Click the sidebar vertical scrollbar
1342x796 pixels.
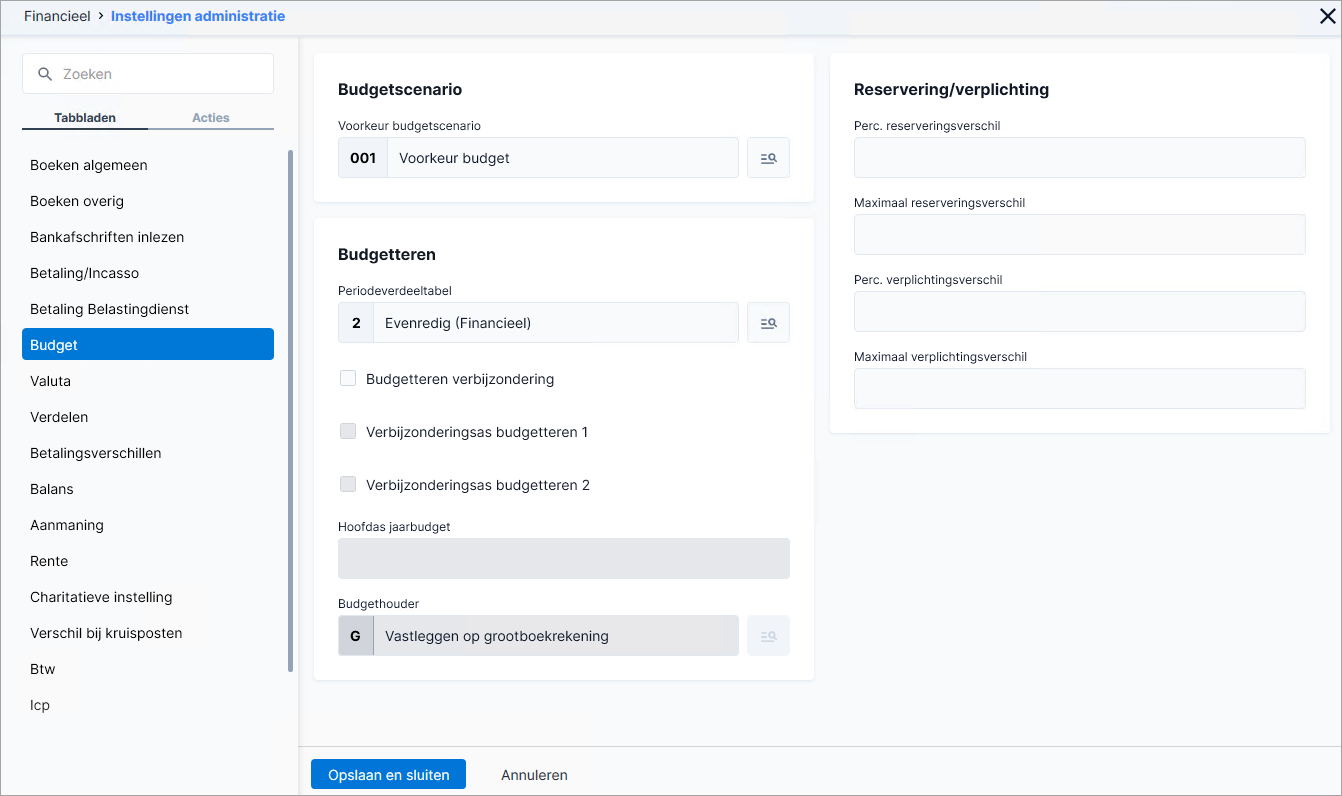[x=291, y=410]
